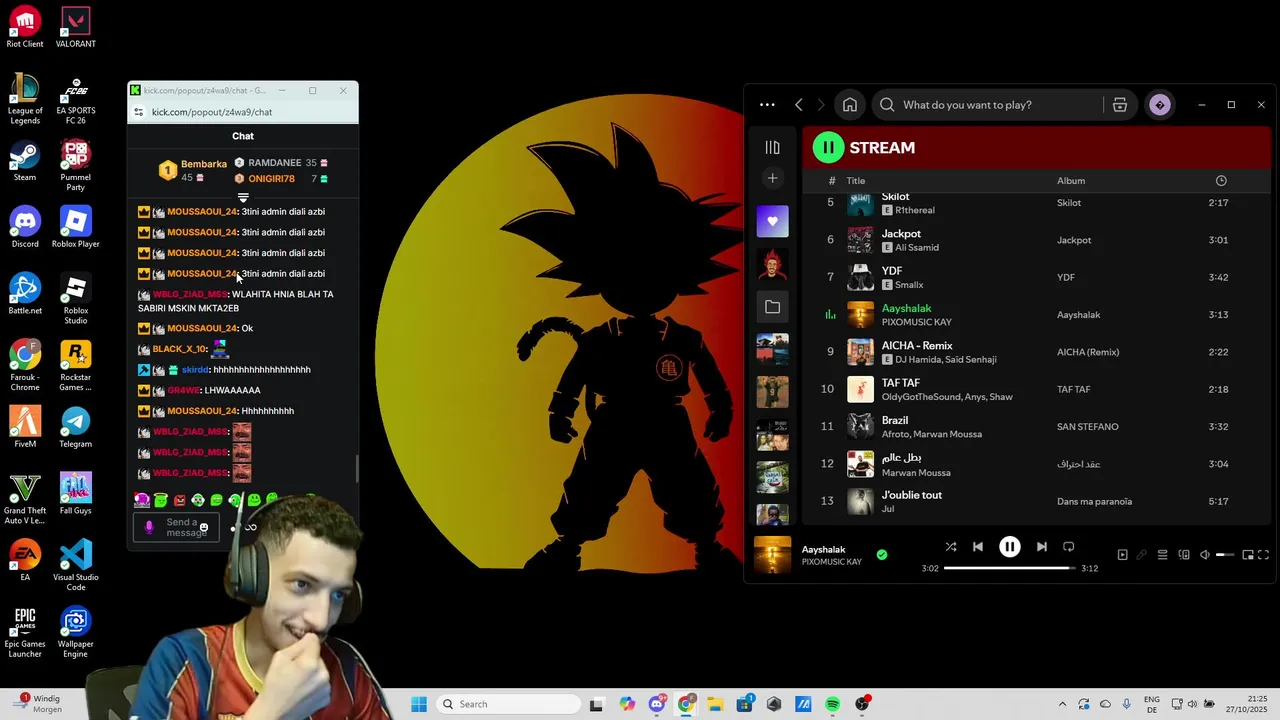This screenshot has height=720, width=1280.
Task: Open Spotify from the taskbar
Action: (x=833, y=704)
